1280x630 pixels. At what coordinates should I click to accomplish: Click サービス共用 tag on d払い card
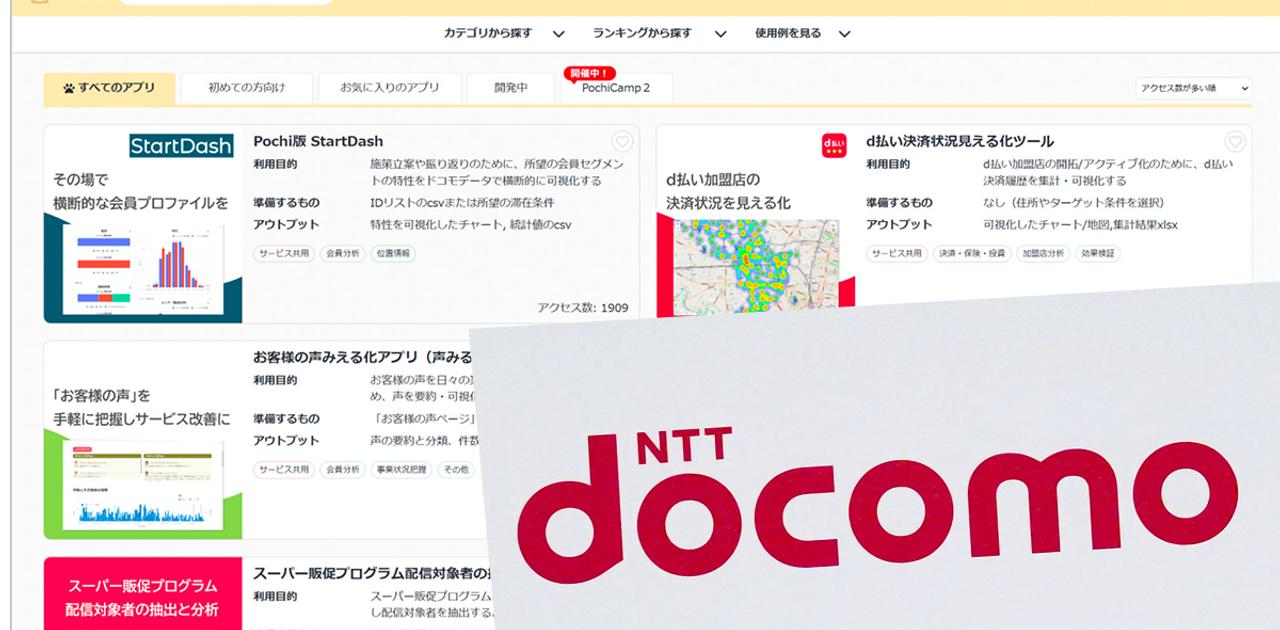[897, 254]
